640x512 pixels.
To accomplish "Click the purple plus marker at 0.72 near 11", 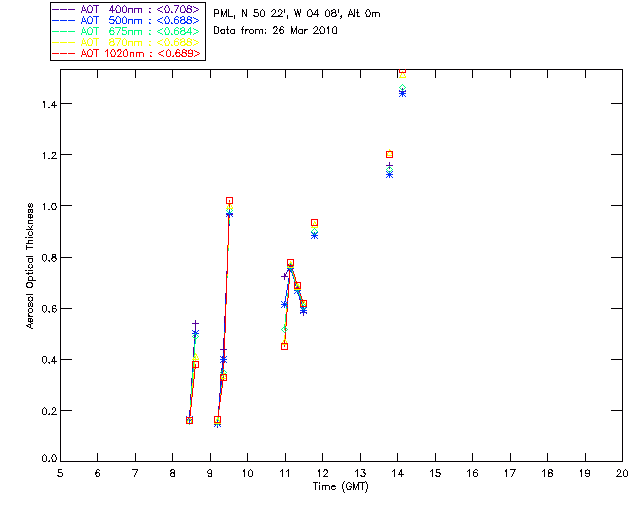I will (284, 276).
